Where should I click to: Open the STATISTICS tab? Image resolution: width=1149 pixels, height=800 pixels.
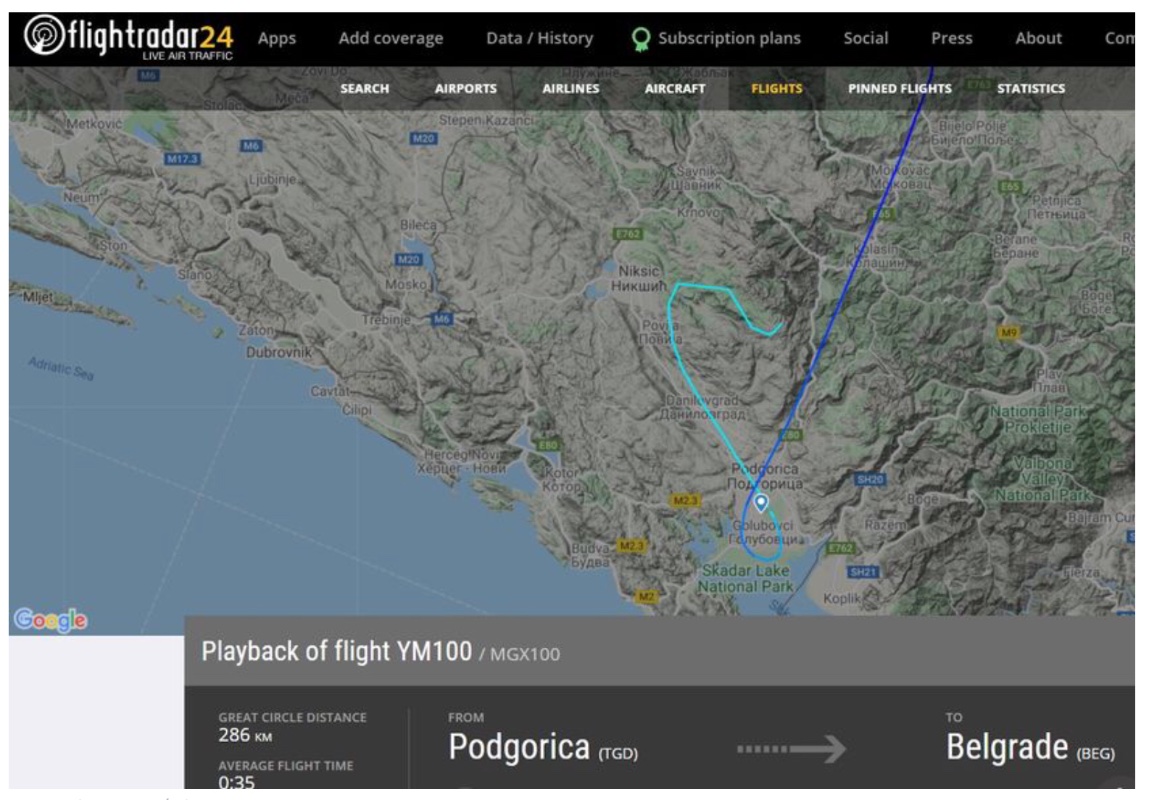tap(1031, 88)
